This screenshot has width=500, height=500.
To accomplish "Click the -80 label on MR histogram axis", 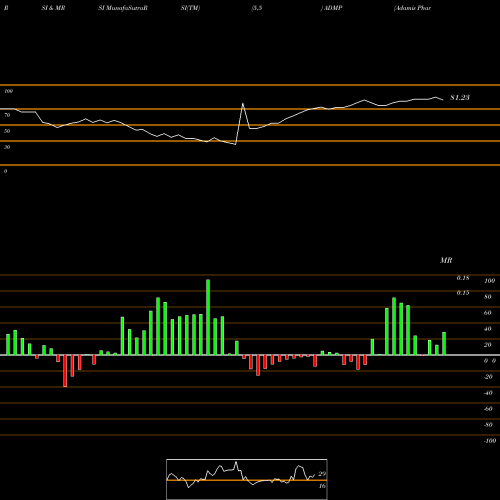I will 488,425.
